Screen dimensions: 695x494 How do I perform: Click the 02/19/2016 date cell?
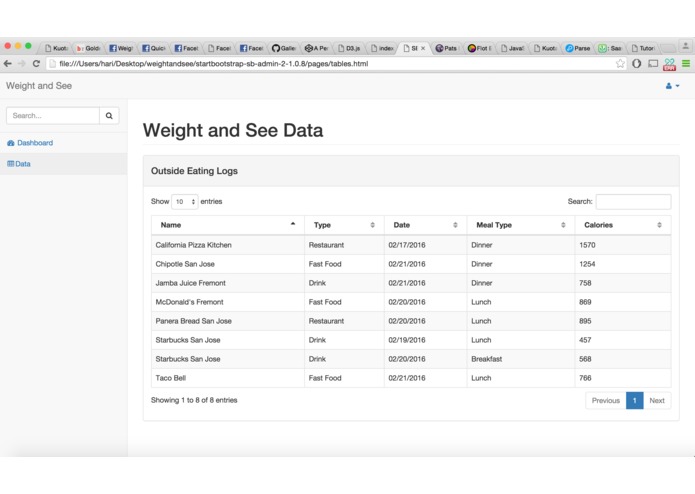pyautogui.click(x=426, y=340)
